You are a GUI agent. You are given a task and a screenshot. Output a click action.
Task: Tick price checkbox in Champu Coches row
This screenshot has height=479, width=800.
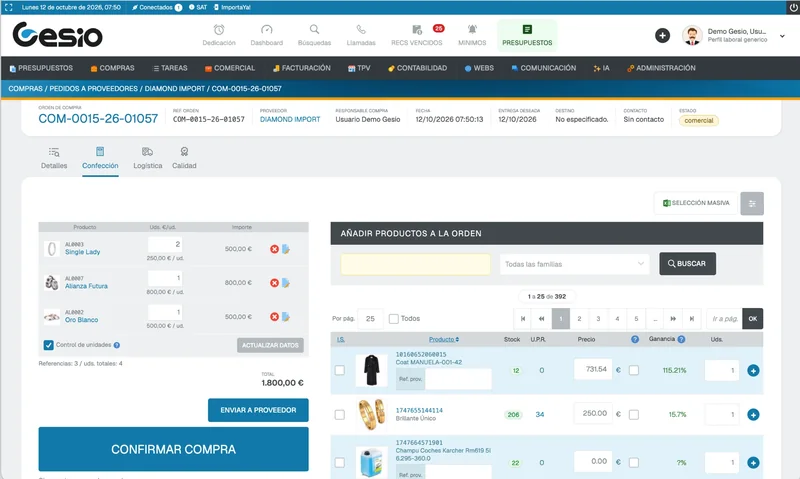634,463
